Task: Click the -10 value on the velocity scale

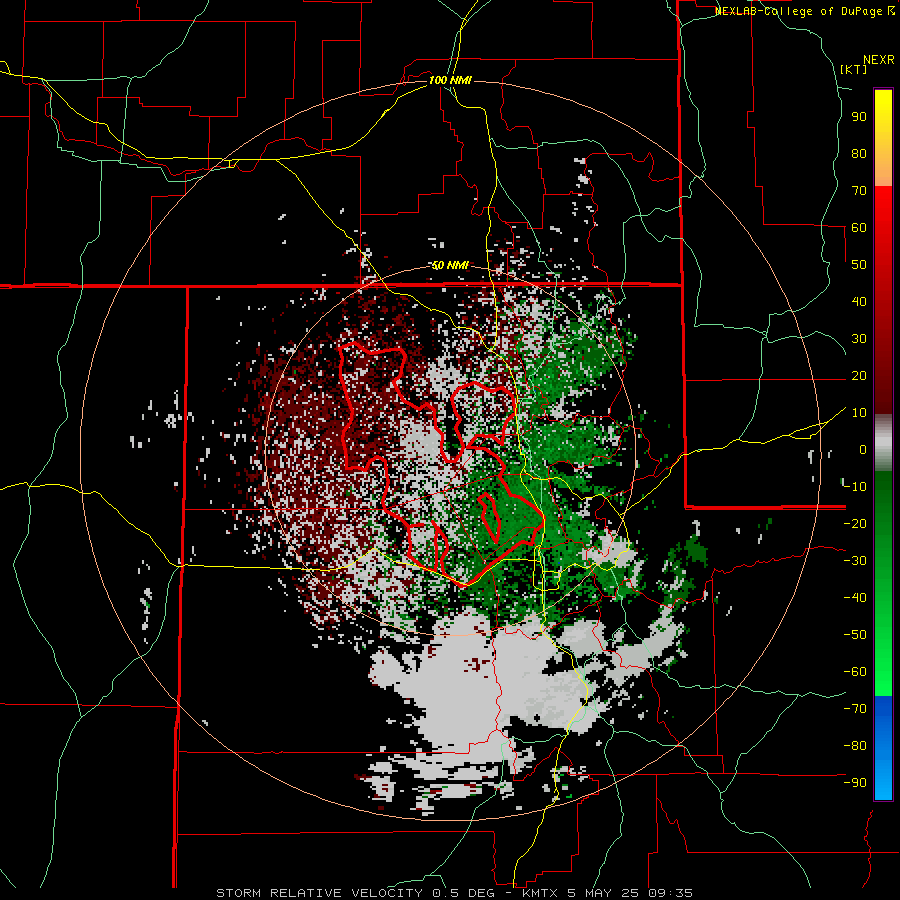Action: [x=855, y=487]
